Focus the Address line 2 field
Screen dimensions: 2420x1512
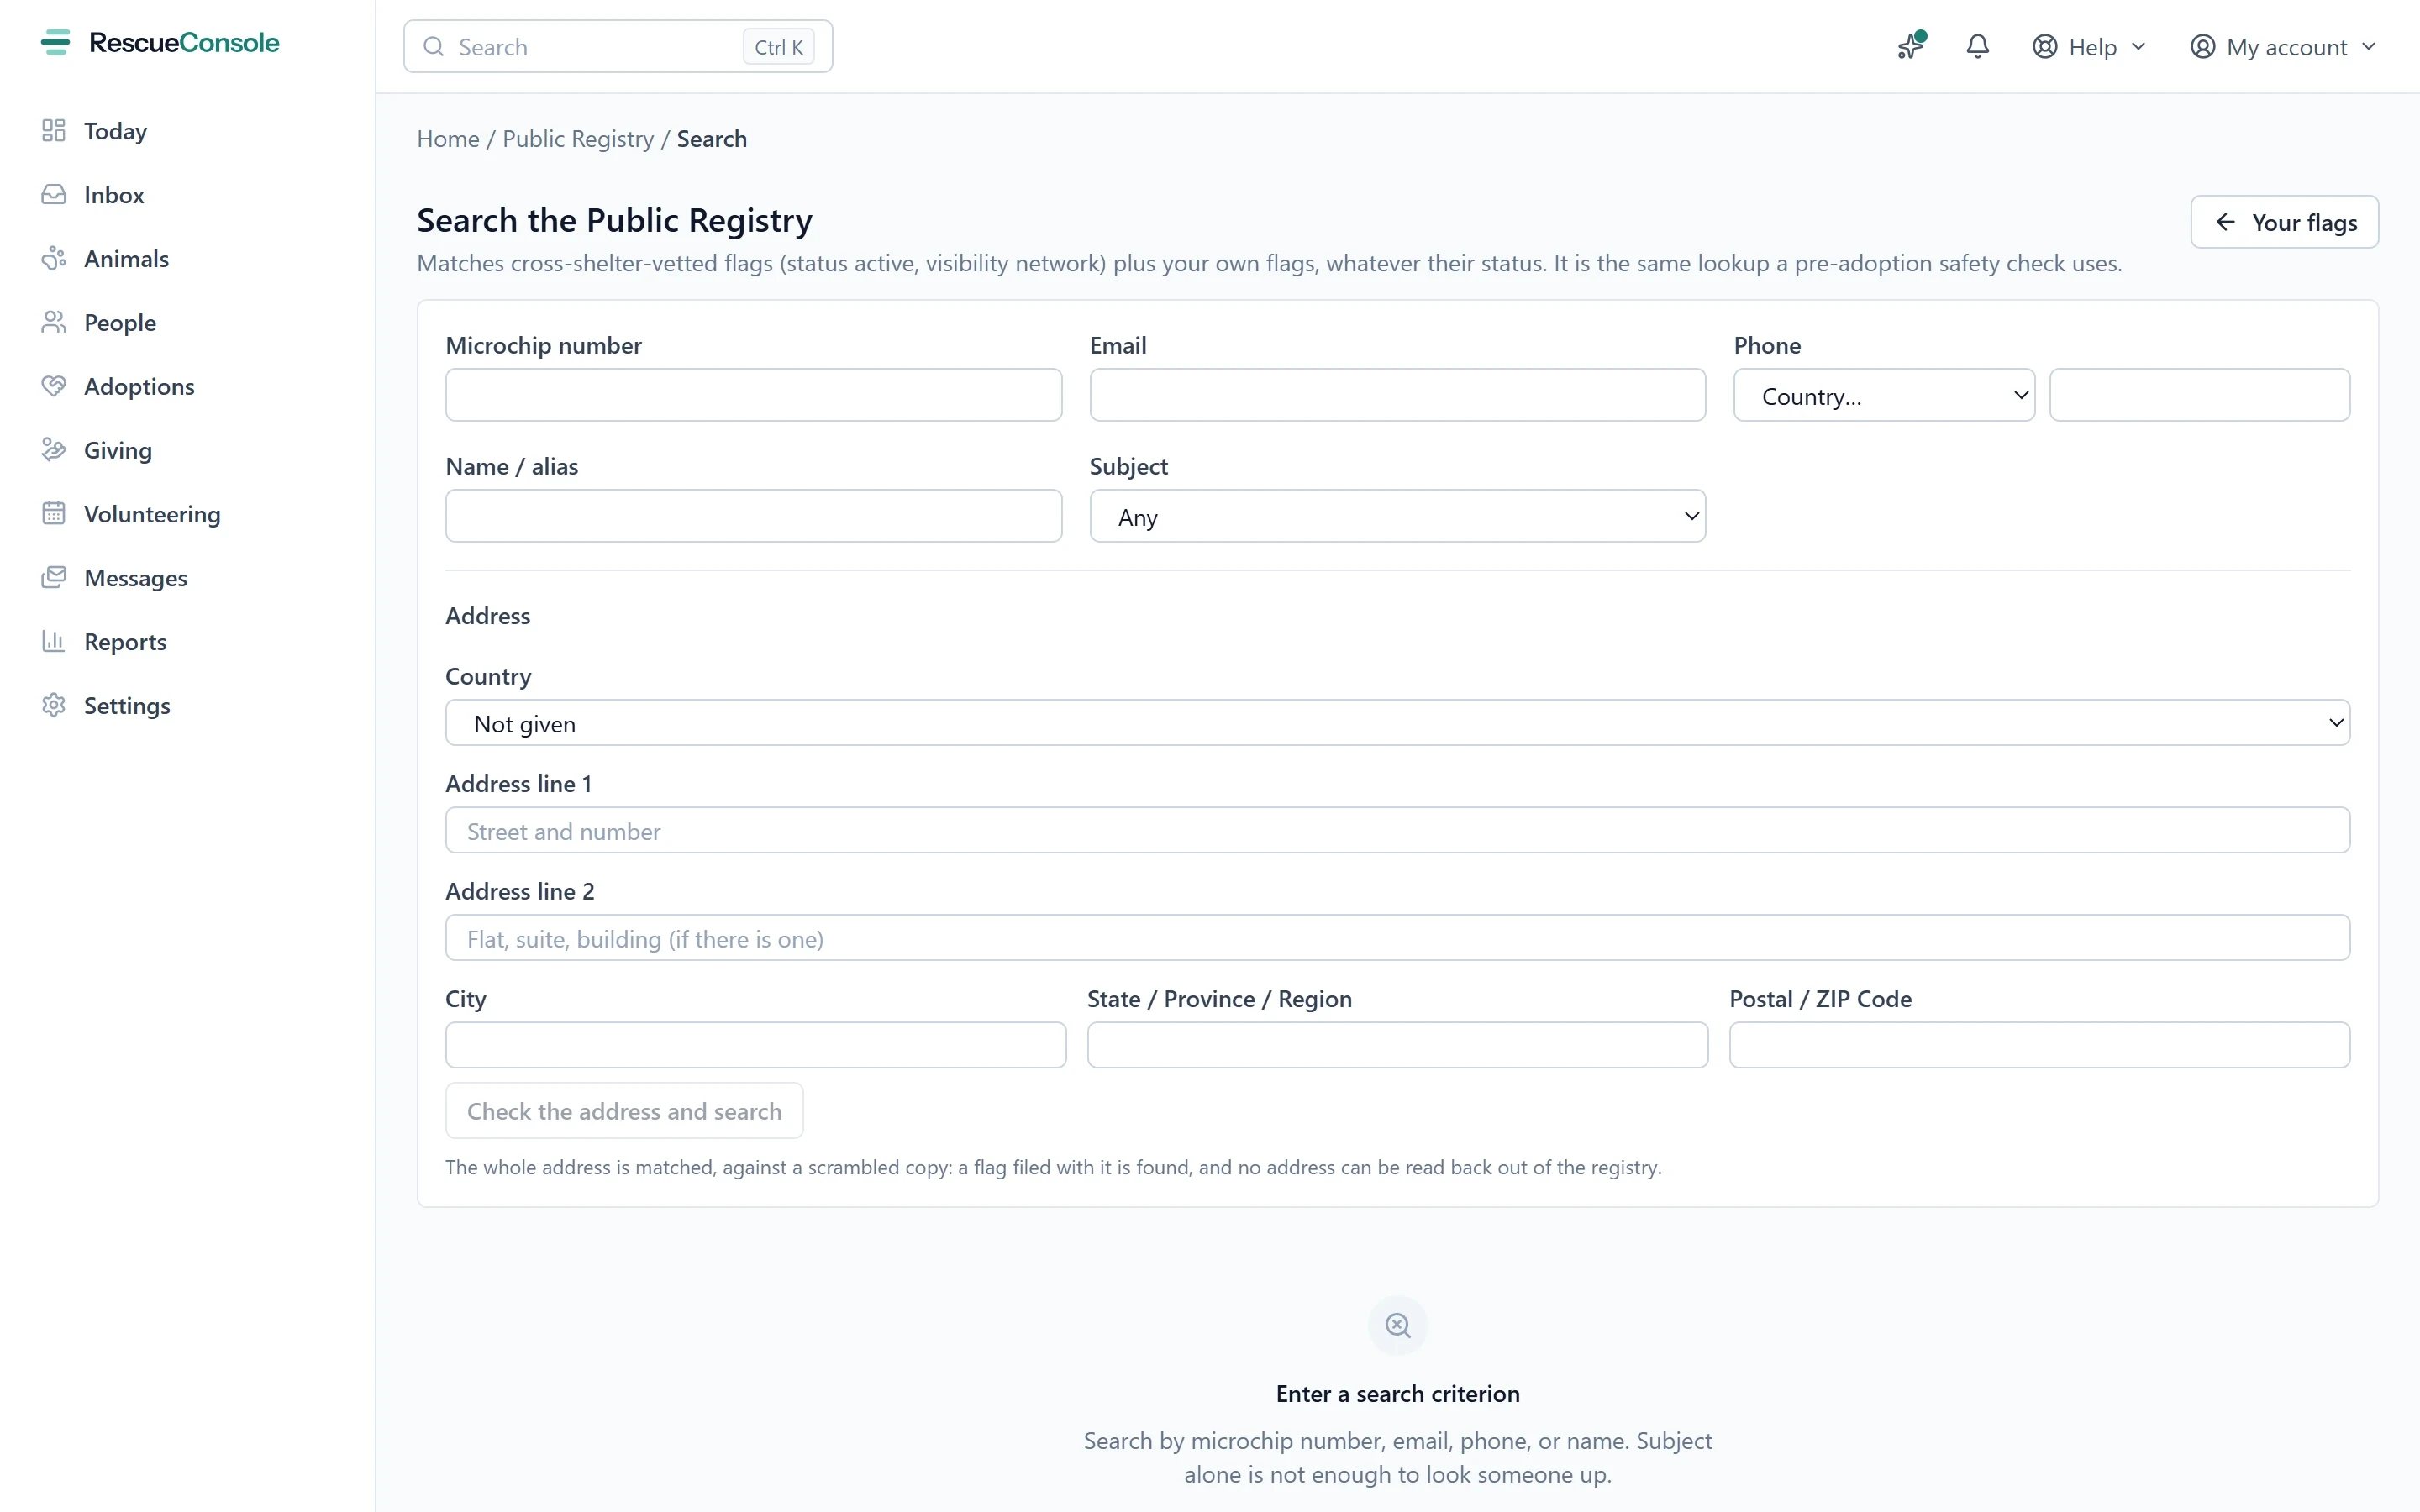coord(1397,938)
